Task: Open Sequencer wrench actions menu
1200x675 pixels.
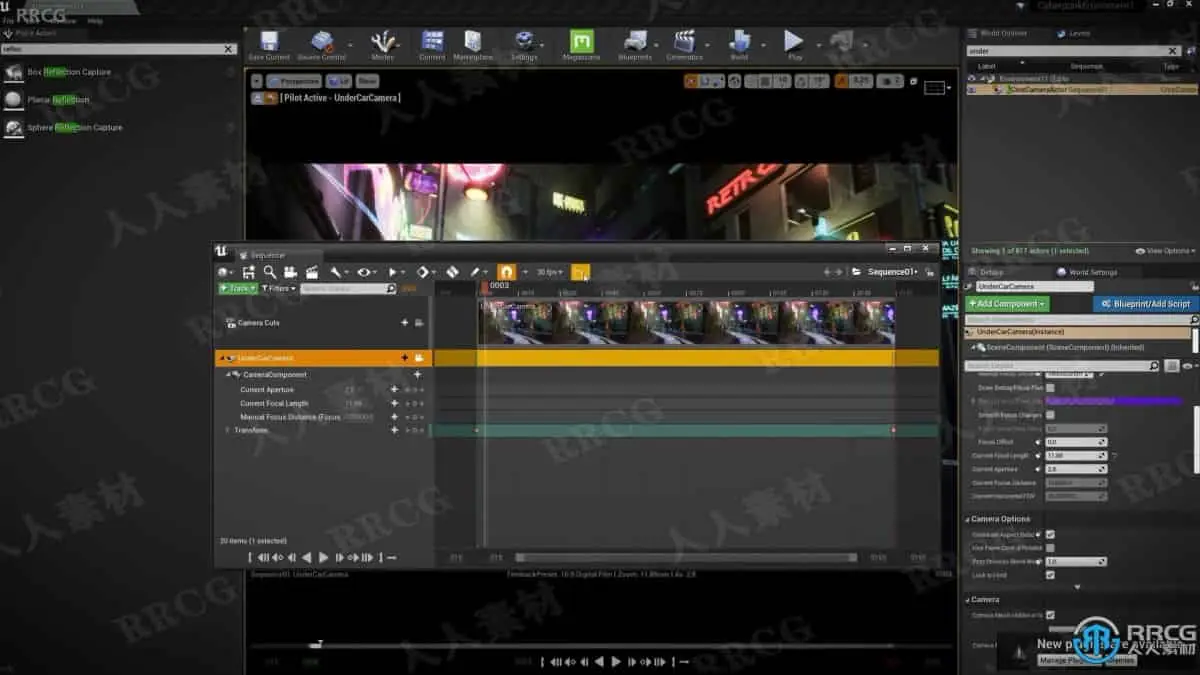Action: click(337, 272)
